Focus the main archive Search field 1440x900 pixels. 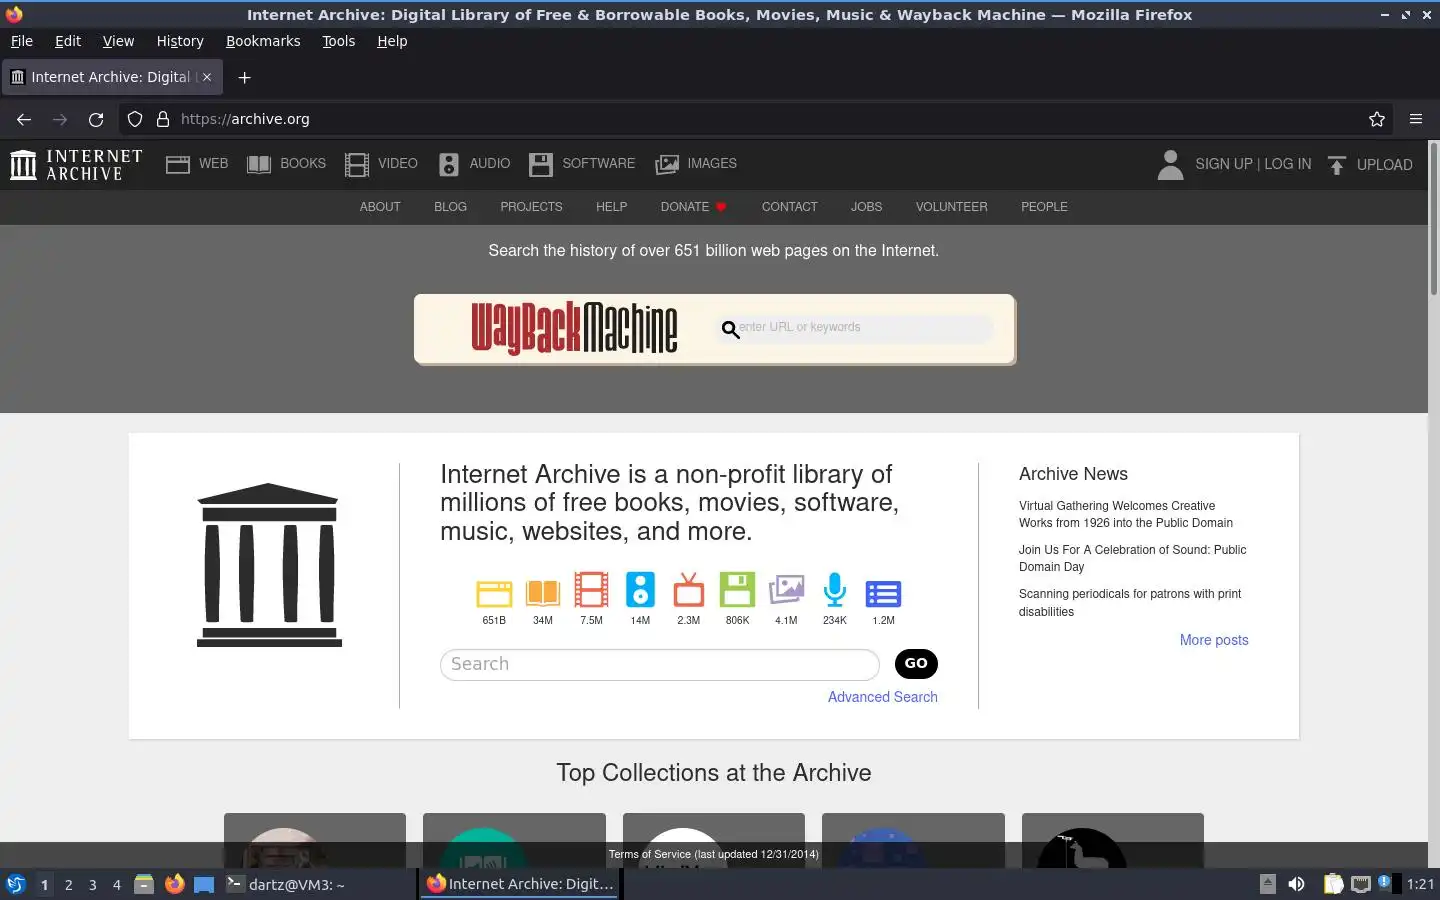click(660, 664)
